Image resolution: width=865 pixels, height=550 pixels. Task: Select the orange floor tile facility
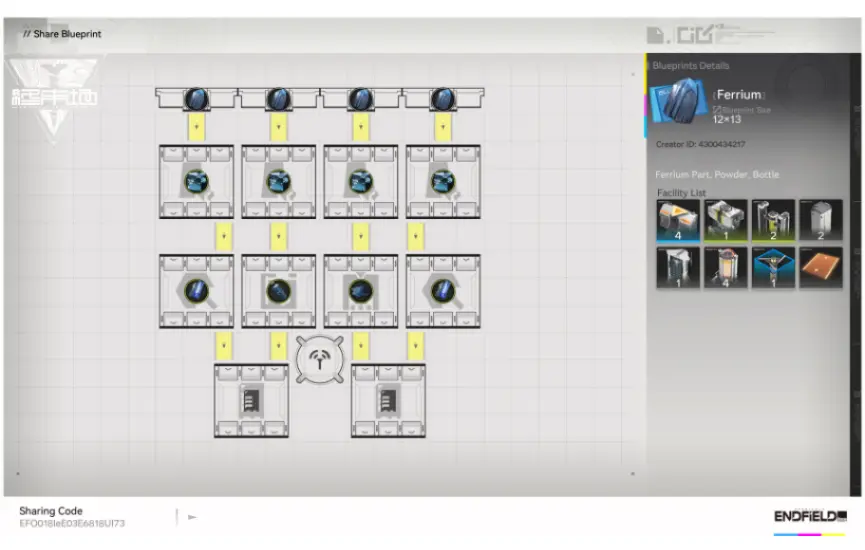coord(820,268)
